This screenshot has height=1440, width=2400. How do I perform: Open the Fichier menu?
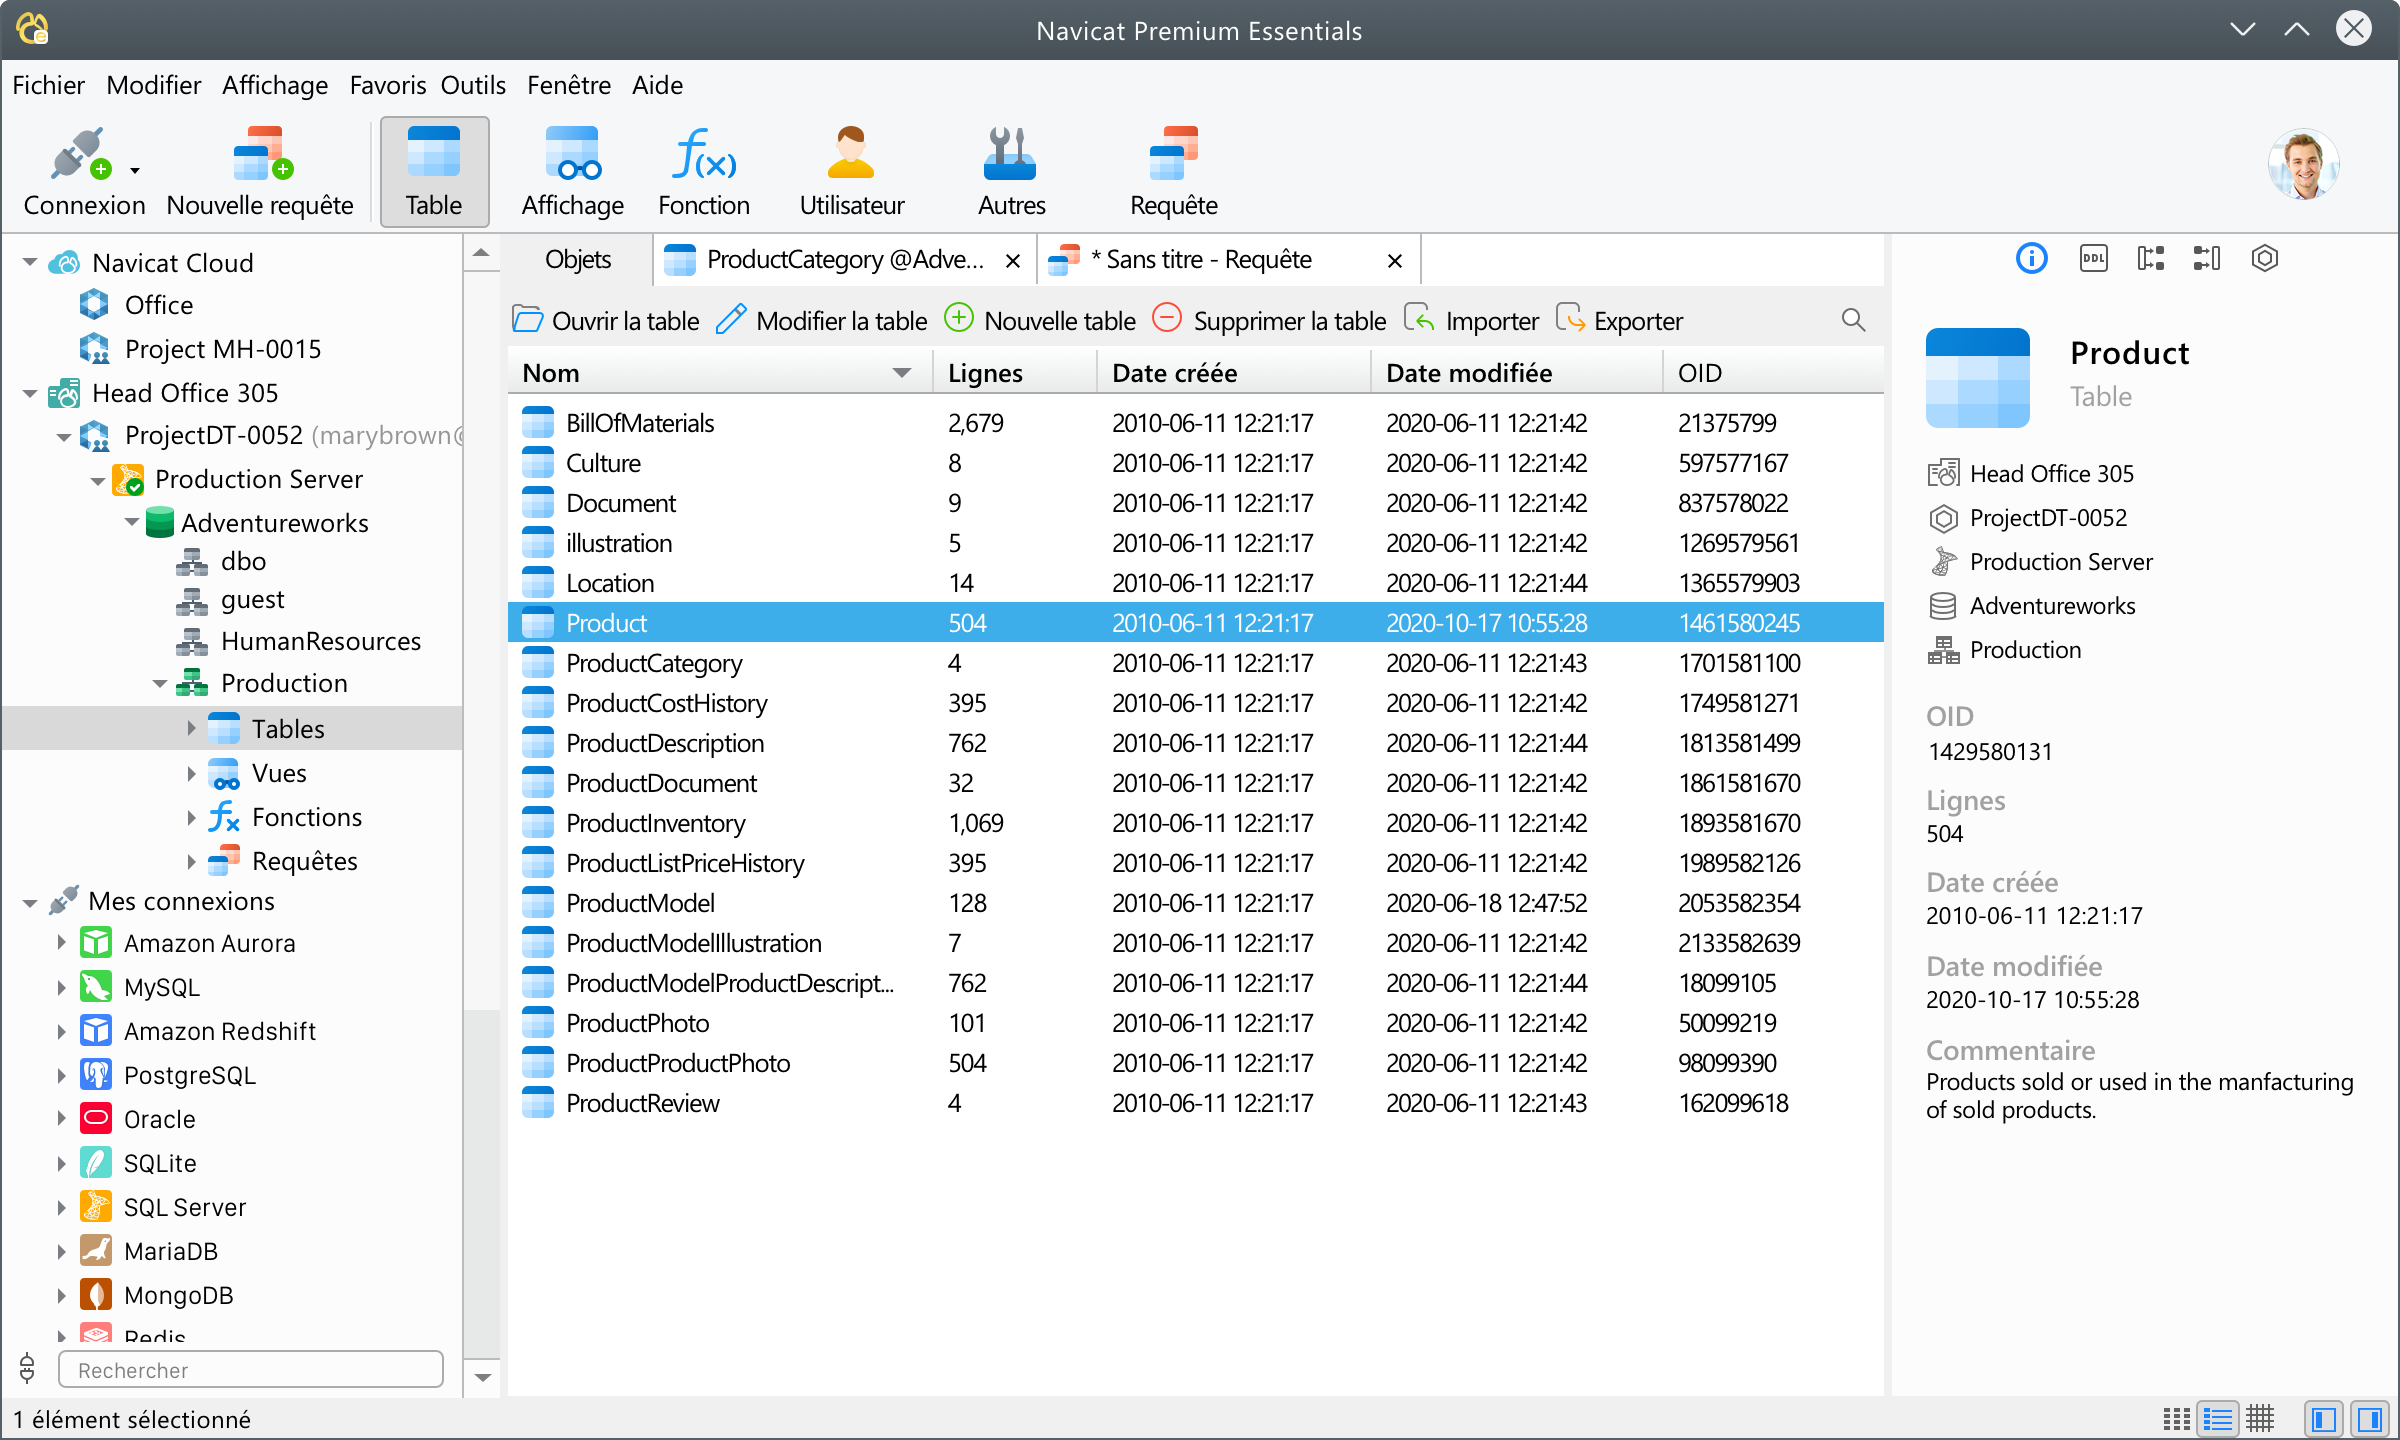click(x=48, y=85)
